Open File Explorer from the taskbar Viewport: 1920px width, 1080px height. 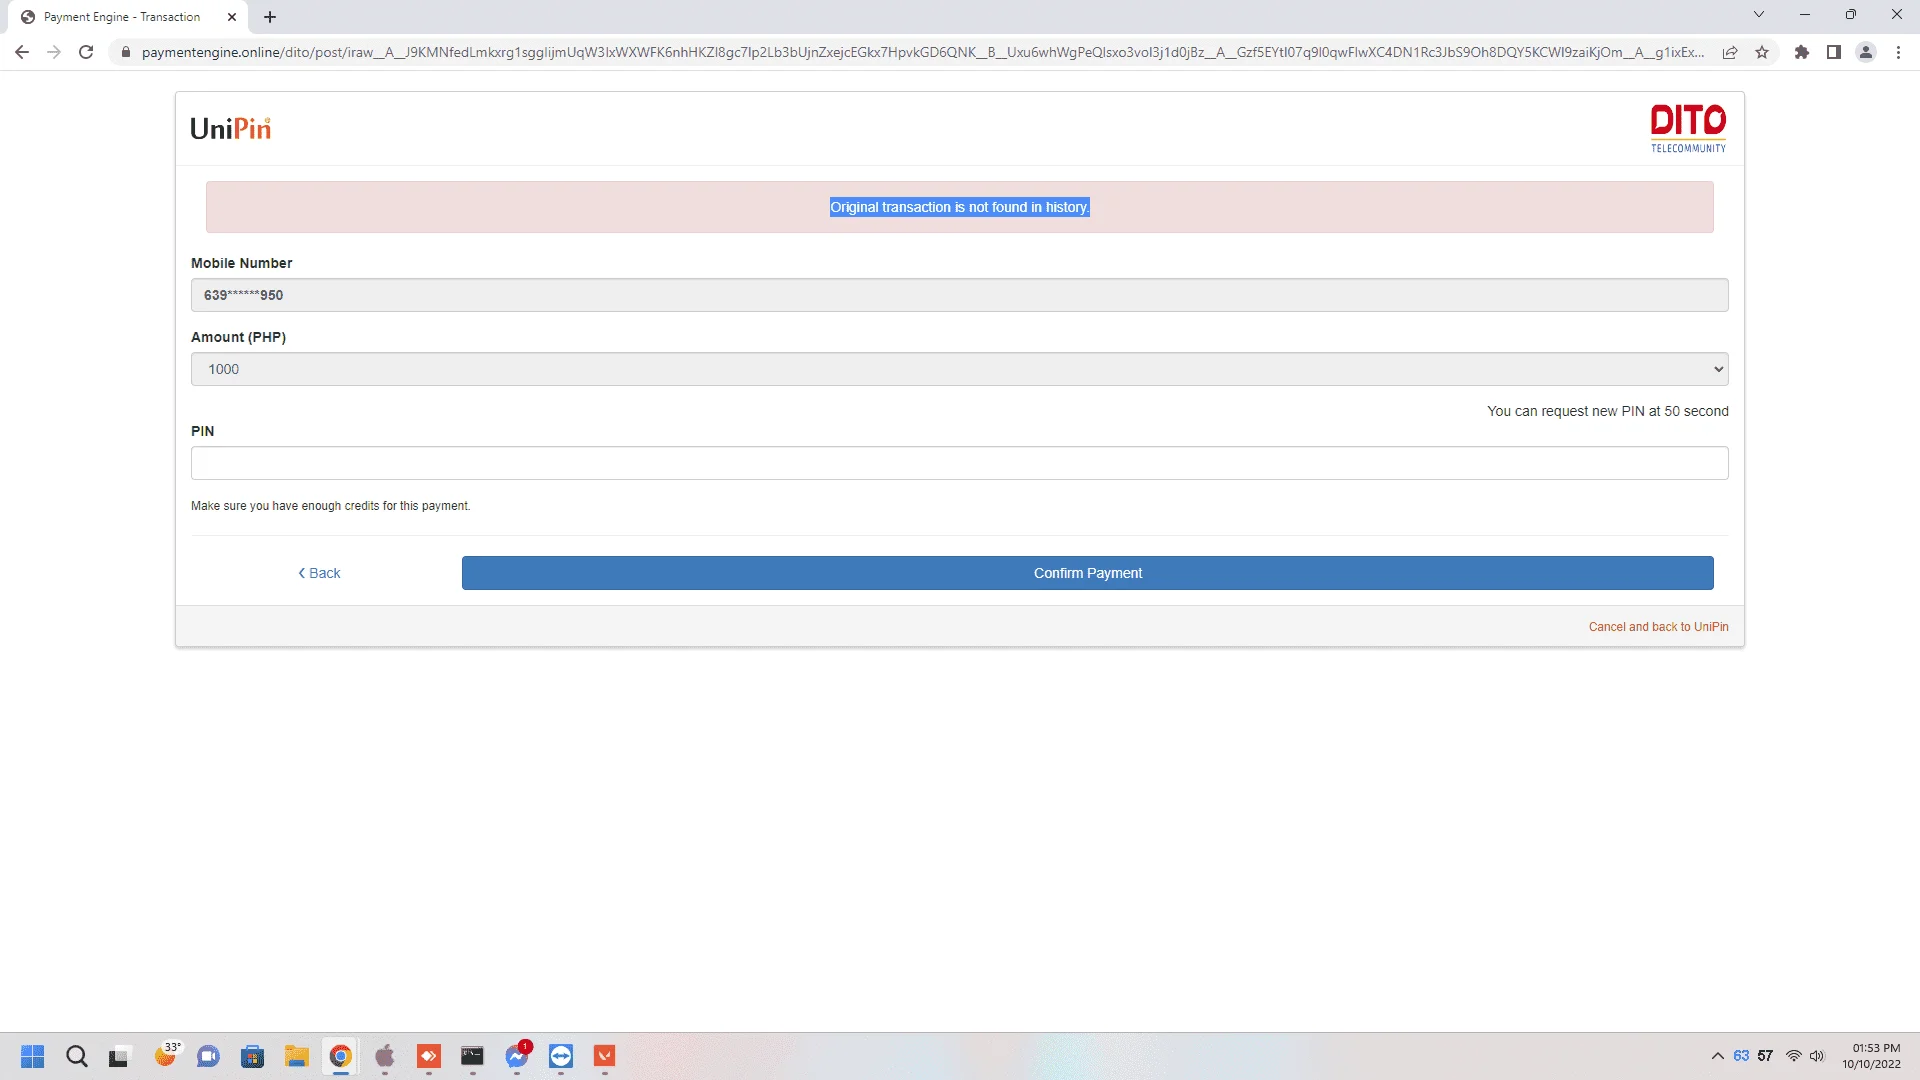pyautogui.click(x=296, y=1056)
